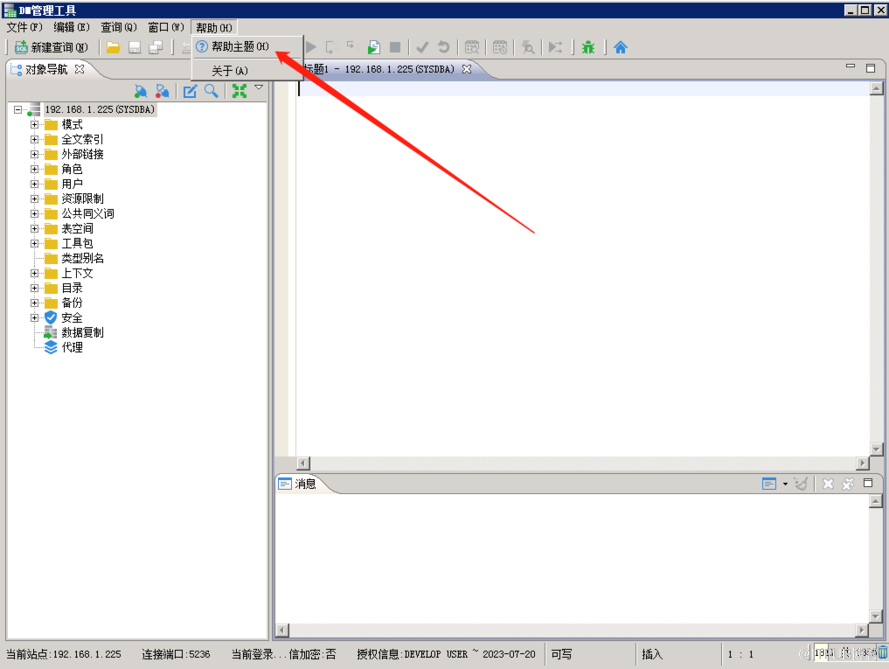Select the 工具包 tree item
This screenshot has height=669, width=889.
(77, 243)
